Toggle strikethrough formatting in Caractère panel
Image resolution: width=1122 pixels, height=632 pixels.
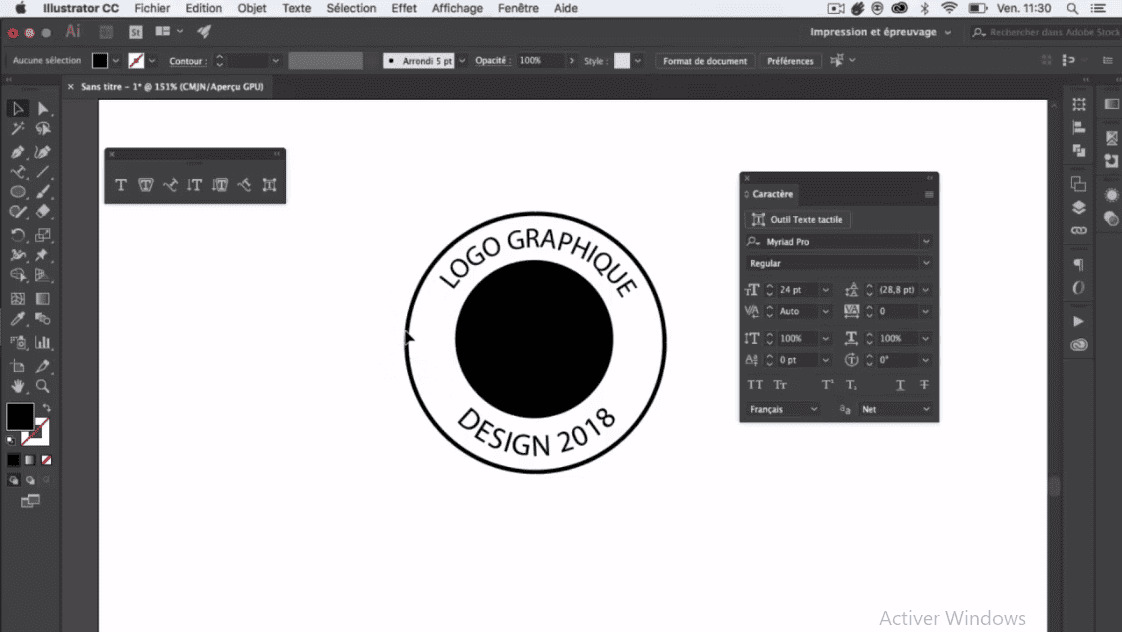tap(924, 384)
